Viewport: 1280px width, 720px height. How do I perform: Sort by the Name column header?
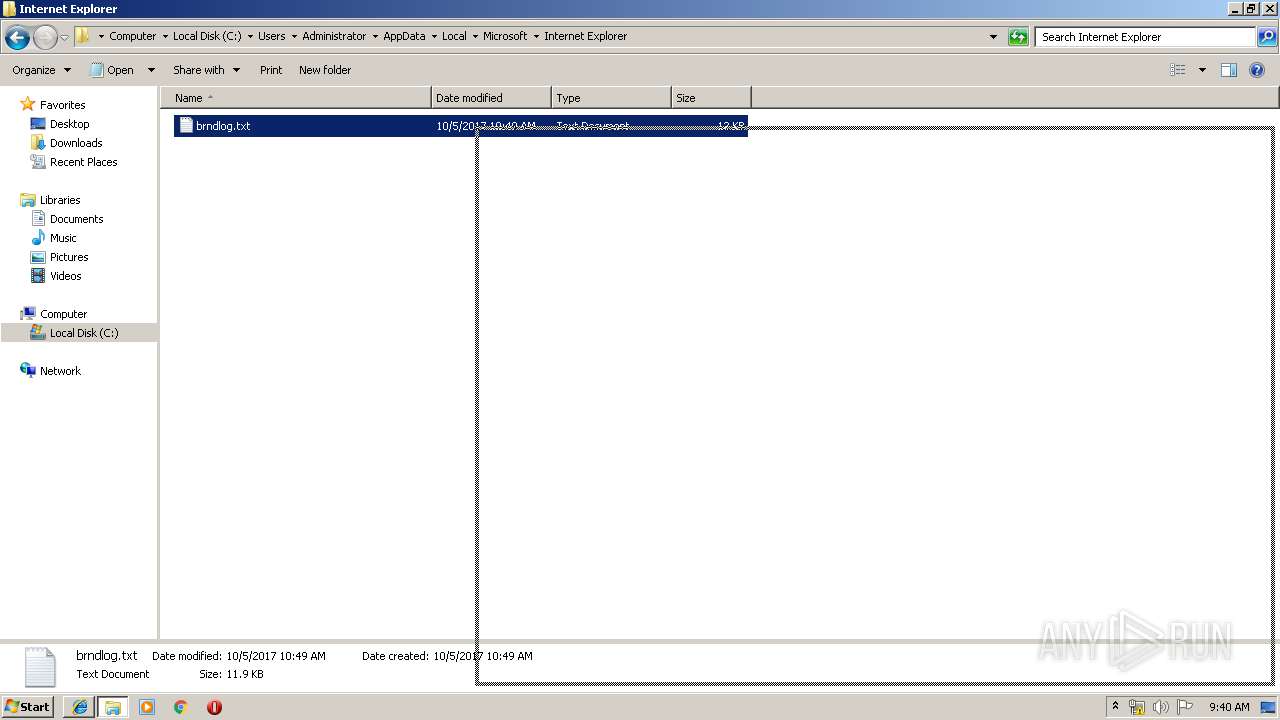pyautogui.click(x=295, y=98)
